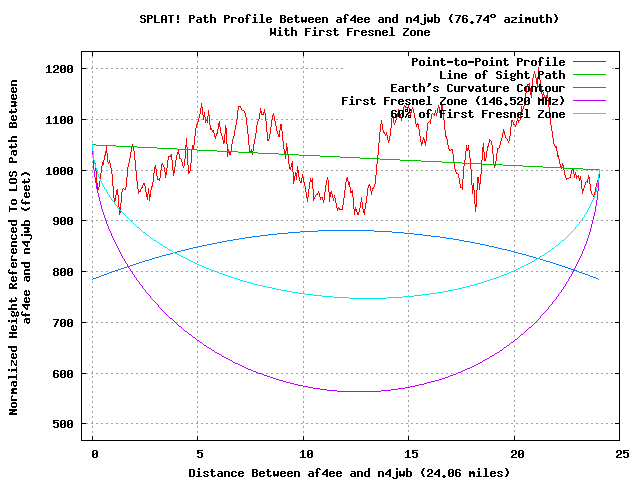
Task: Click the x-axis tick label 20
Action: [x=517, y=454]
